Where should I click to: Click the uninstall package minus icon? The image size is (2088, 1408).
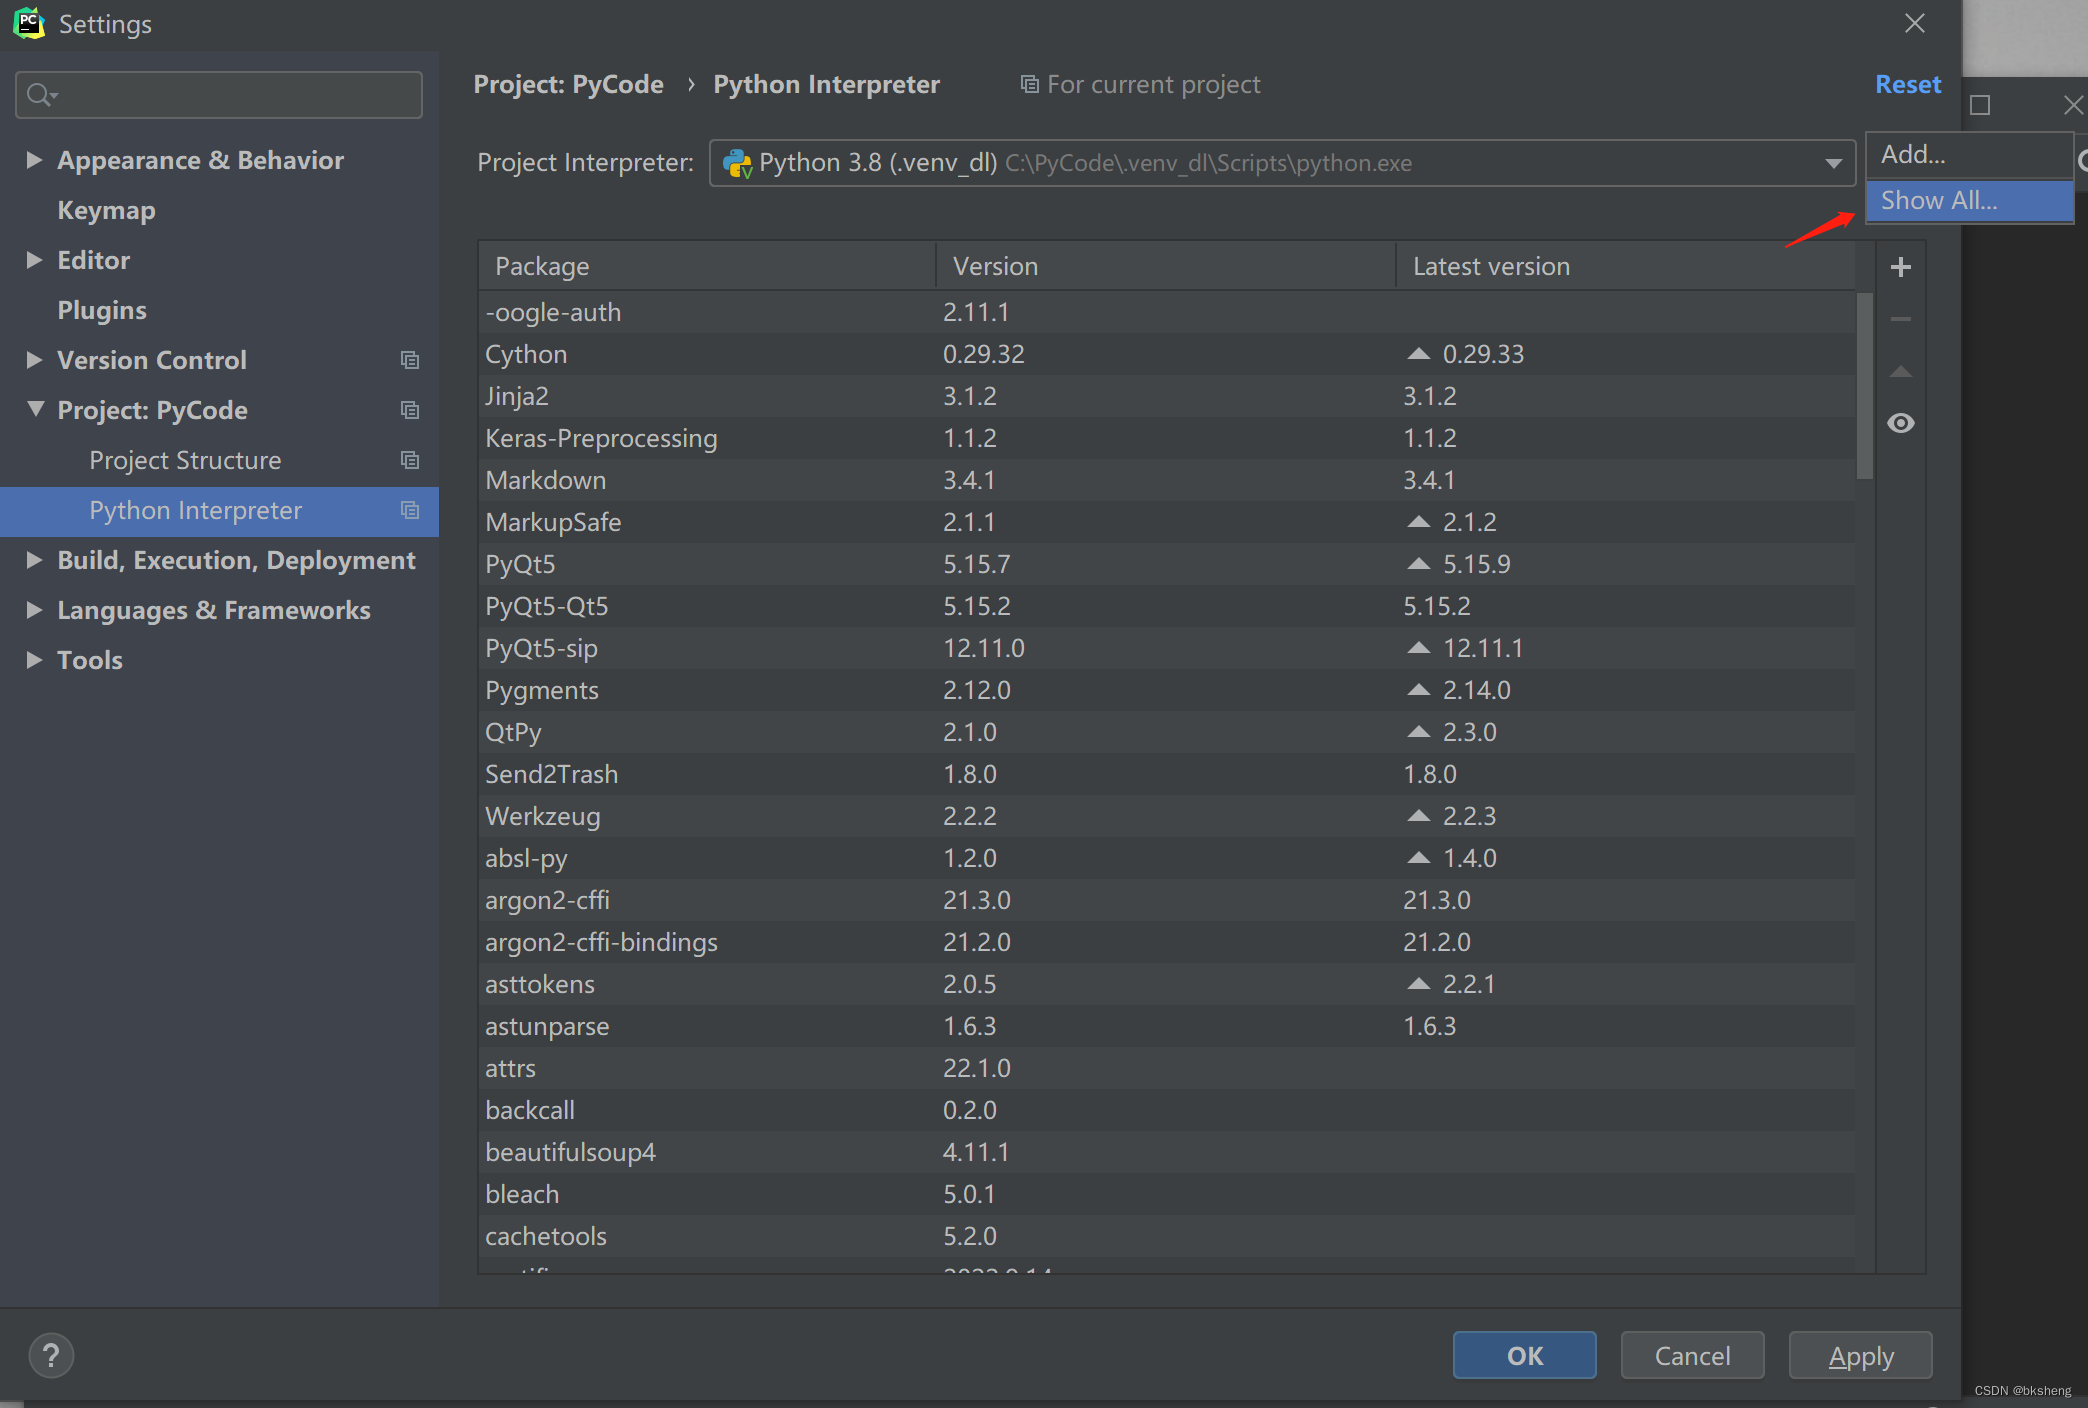coord(1901,319)
